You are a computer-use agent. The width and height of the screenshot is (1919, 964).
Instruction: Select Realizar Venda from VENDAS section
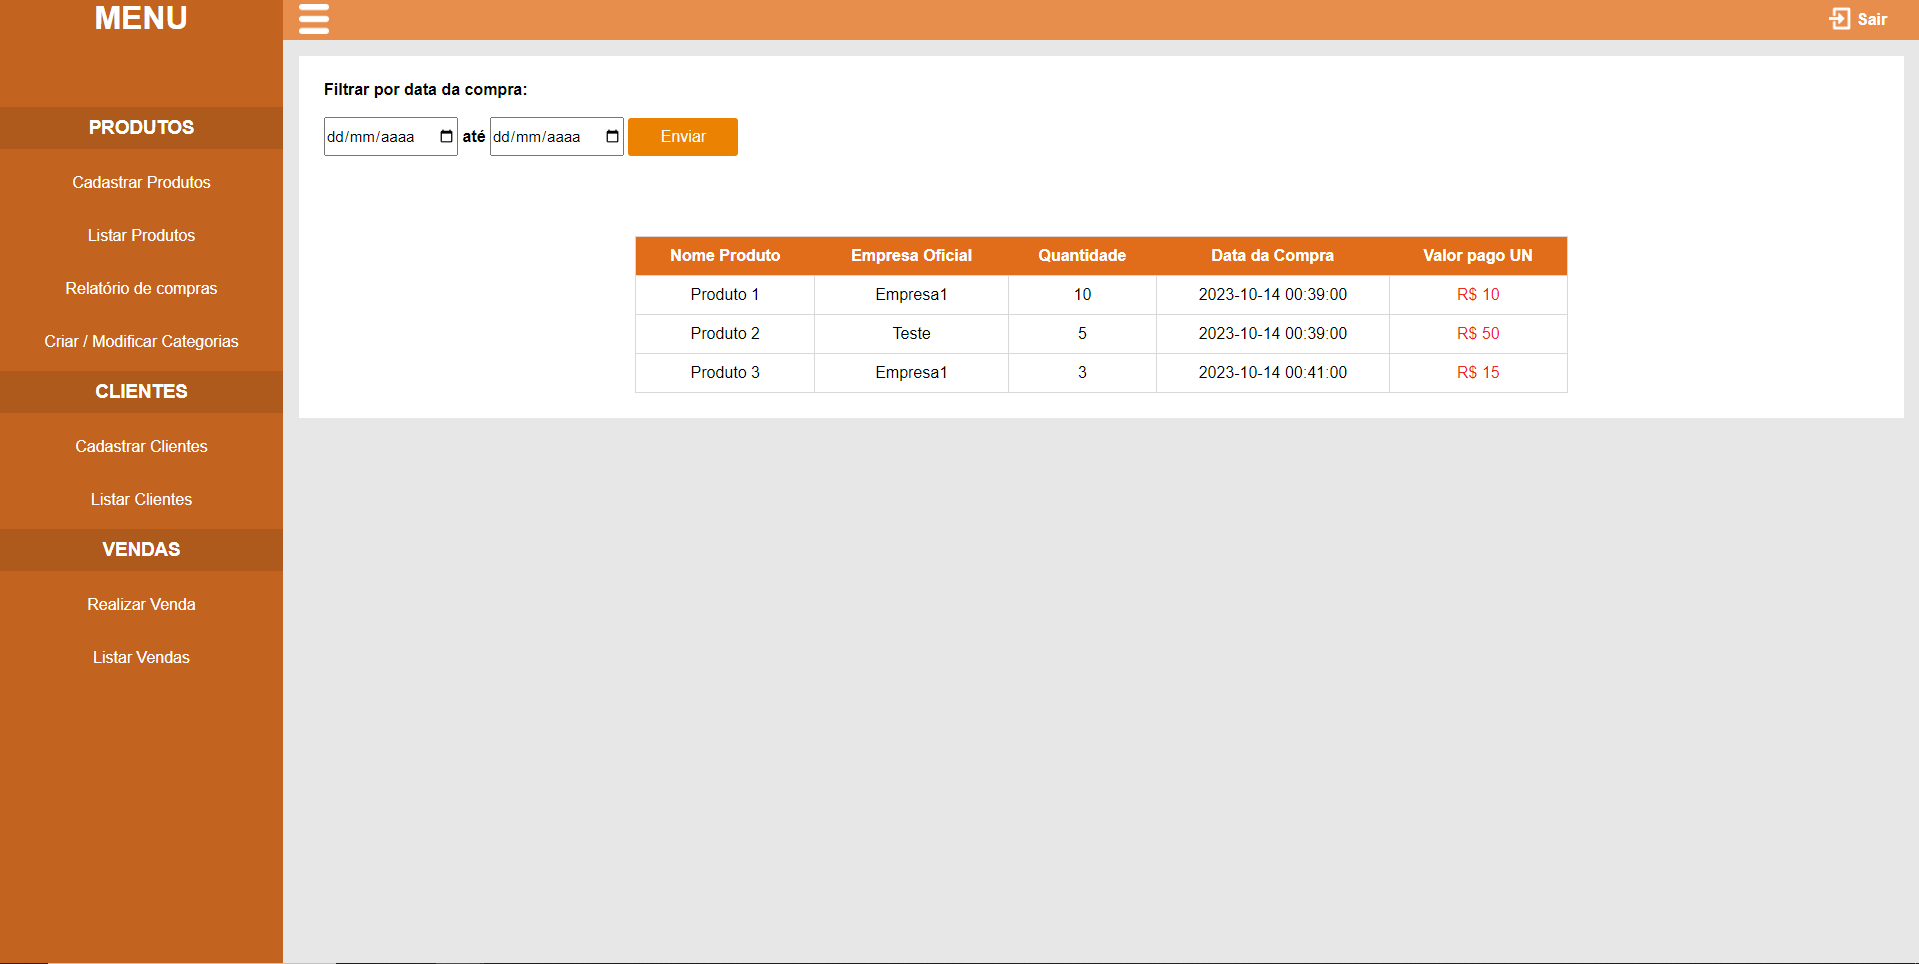tap(141, 604)
